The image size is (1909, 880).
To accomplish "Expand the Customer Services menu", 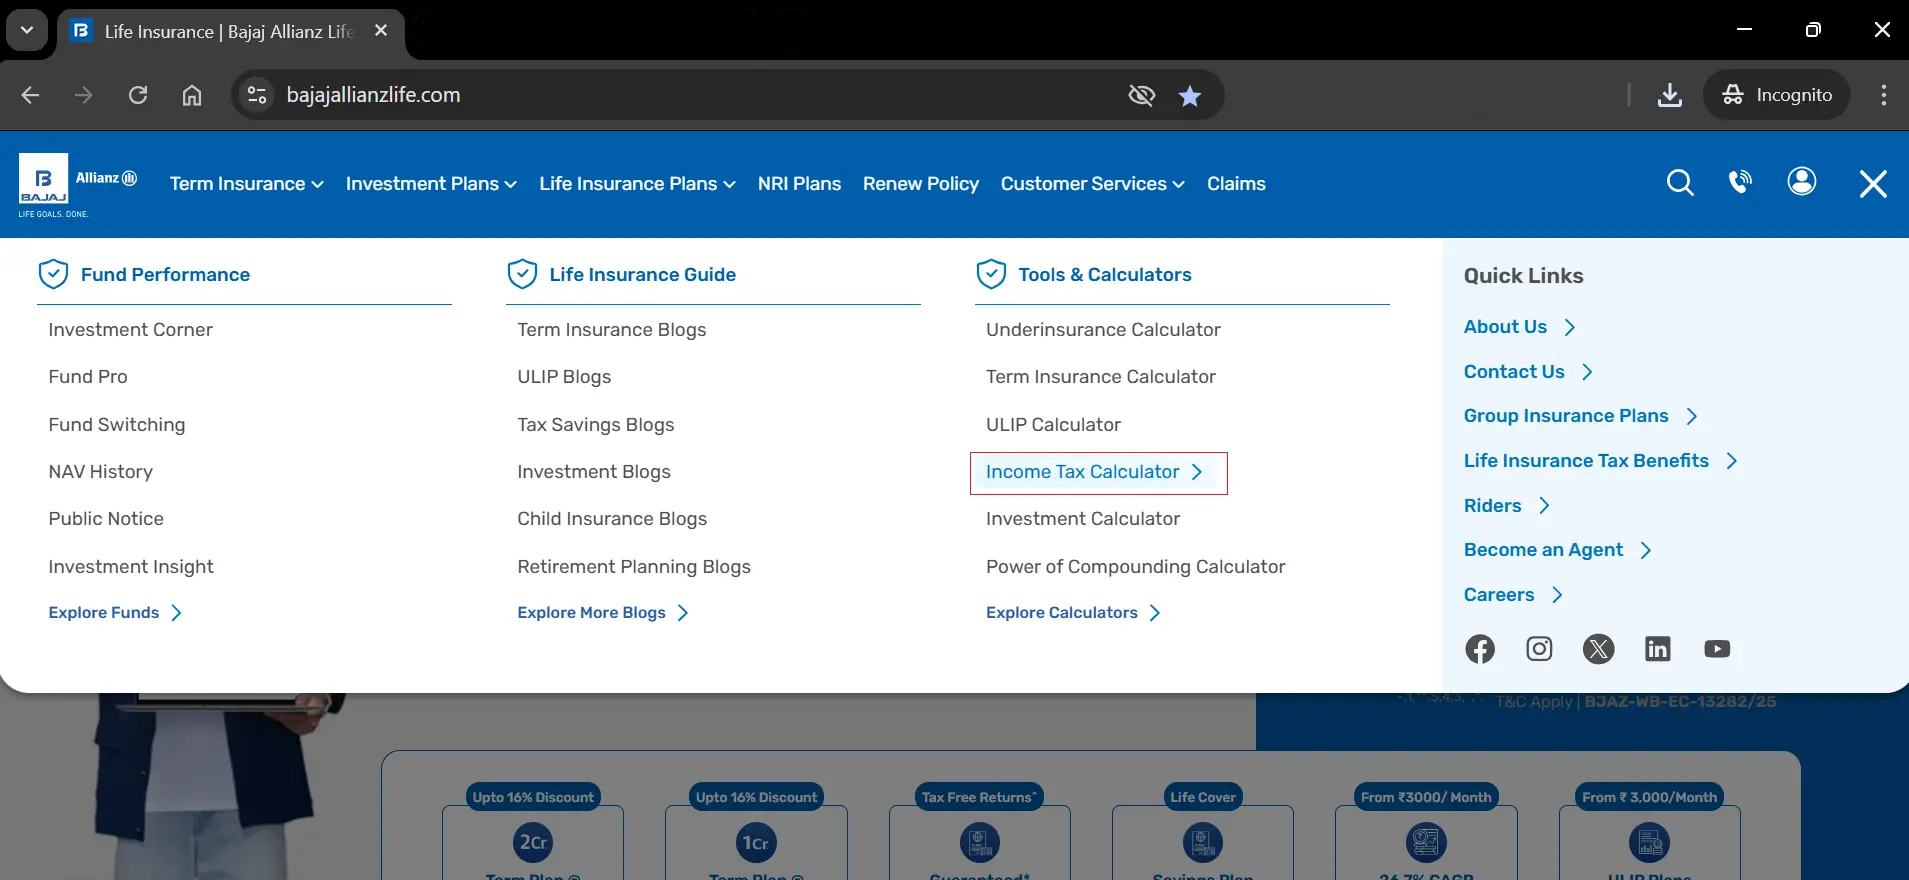I will tap(1092, 184).
